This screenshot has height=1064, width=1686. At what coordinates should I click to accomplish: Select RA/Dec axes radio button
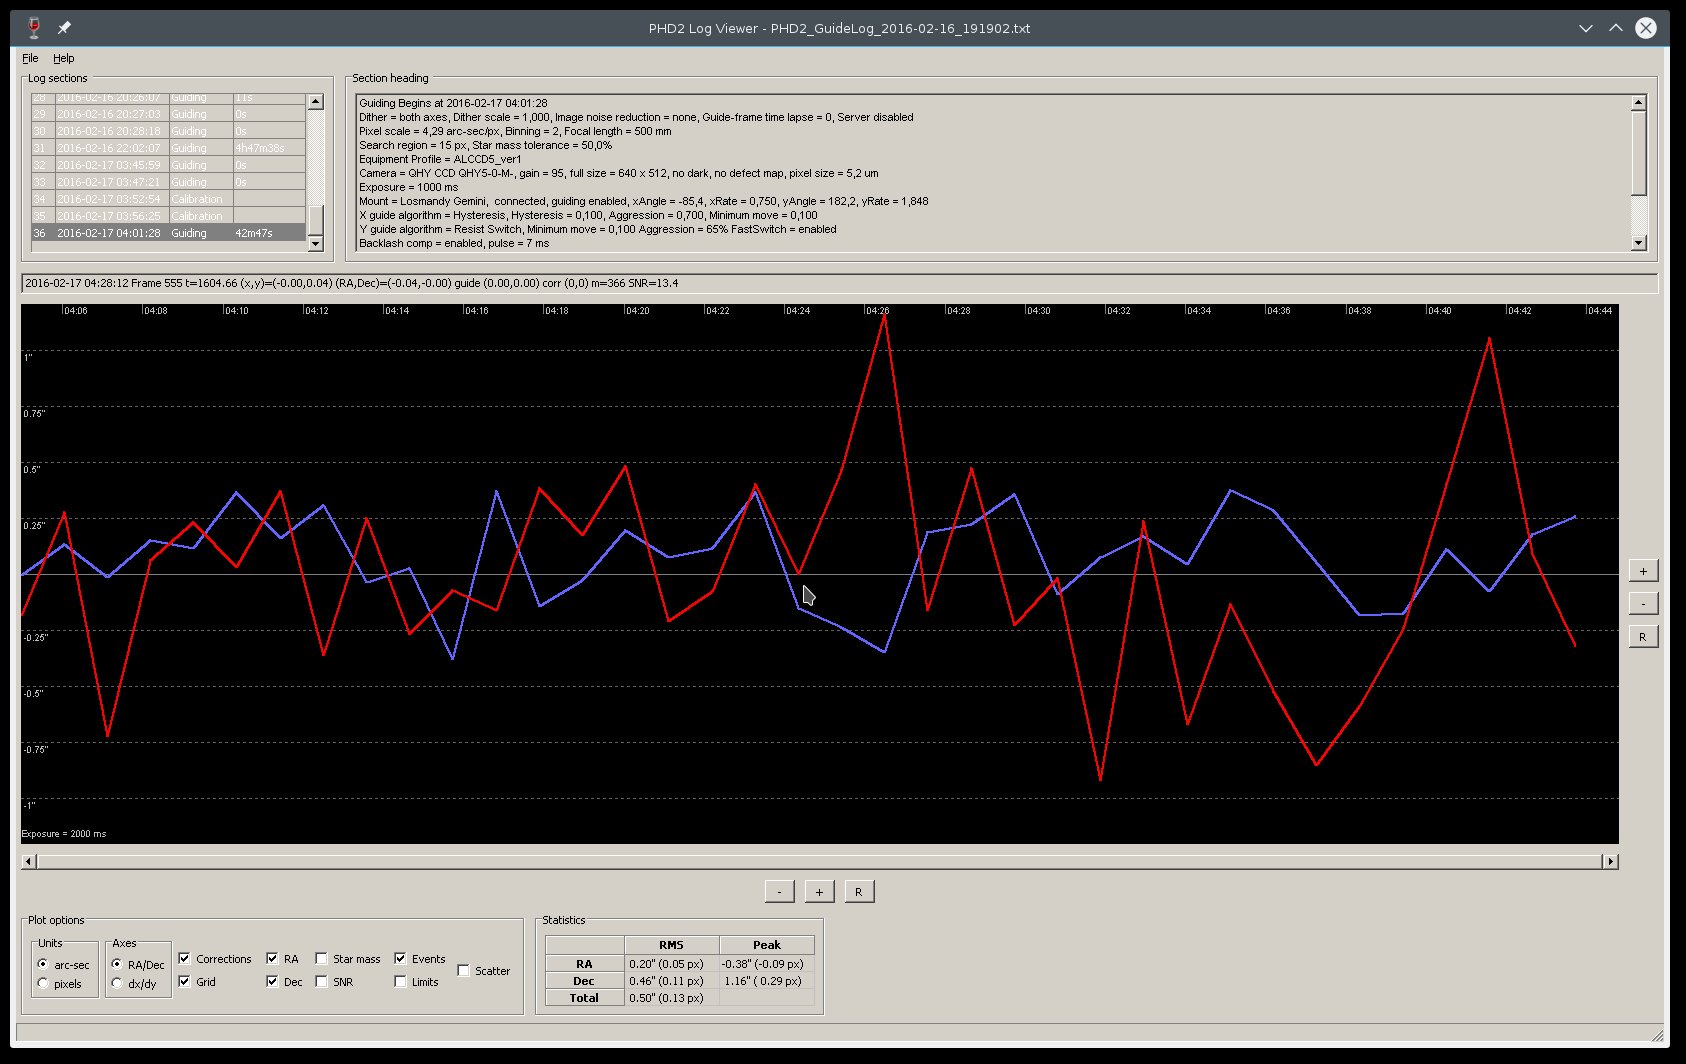(x=117, y=964)
